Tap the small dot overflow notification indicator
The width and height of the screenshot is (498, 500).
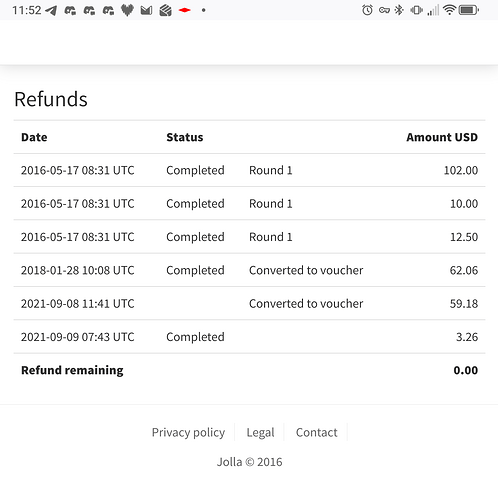tap(203, 10)
